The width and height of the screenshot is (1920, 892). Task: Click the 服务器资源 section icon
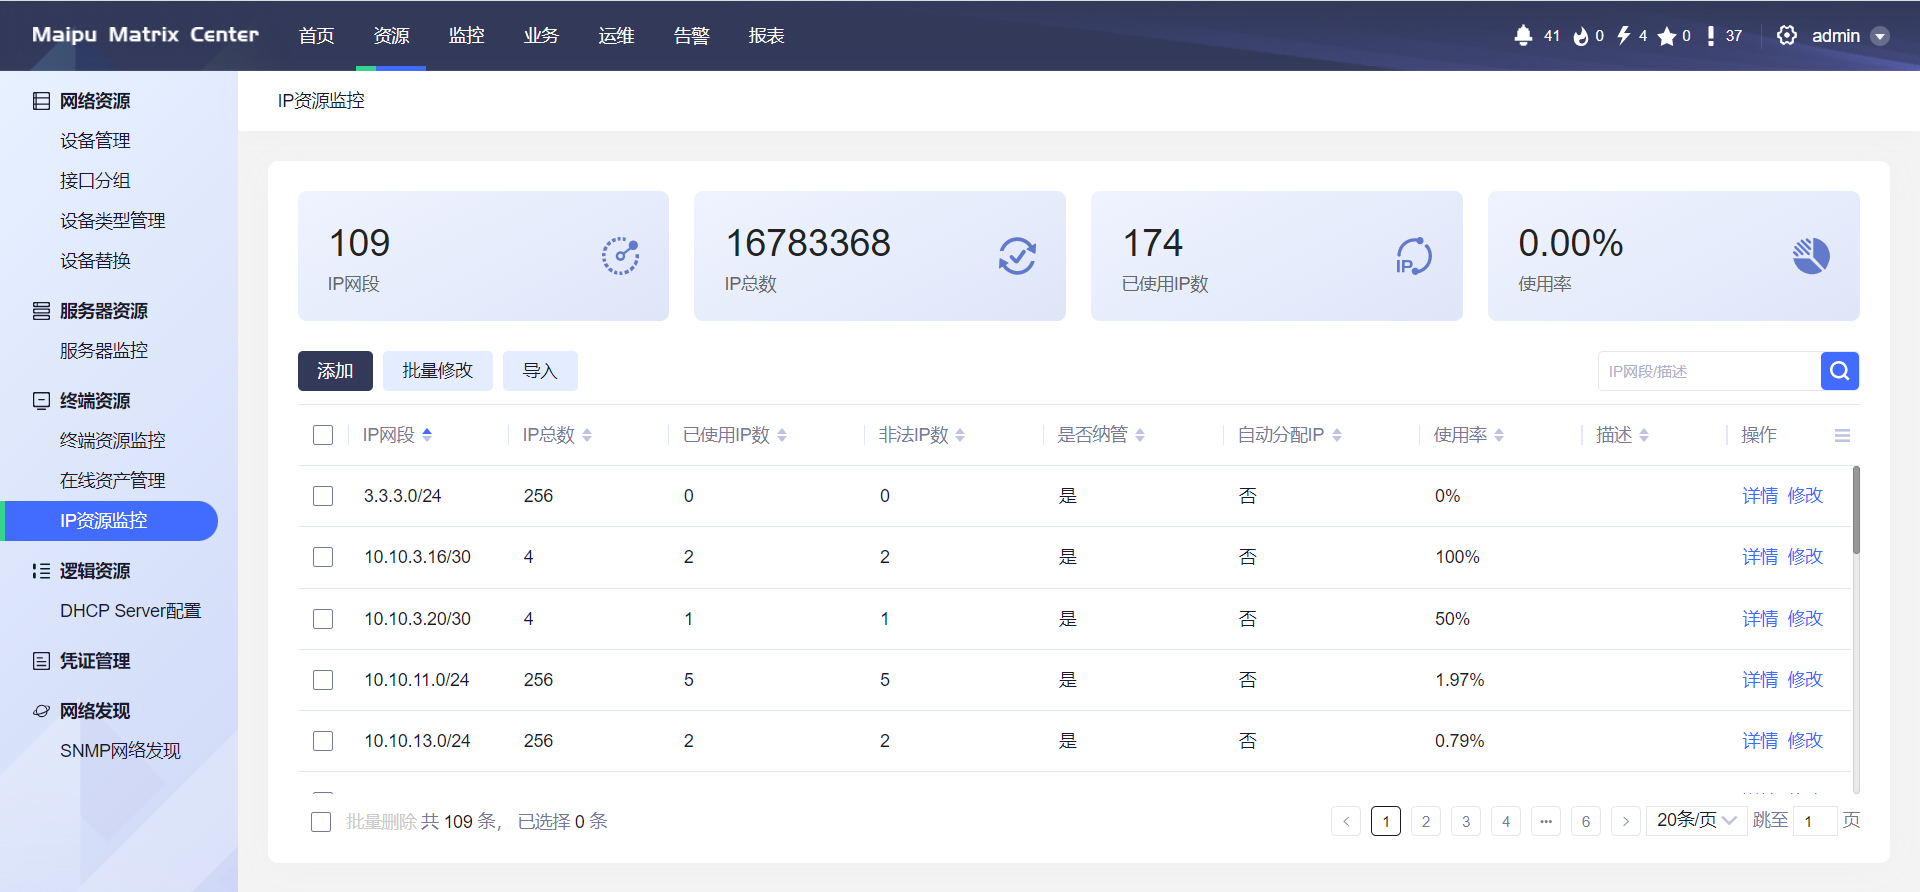coord(41,311)
